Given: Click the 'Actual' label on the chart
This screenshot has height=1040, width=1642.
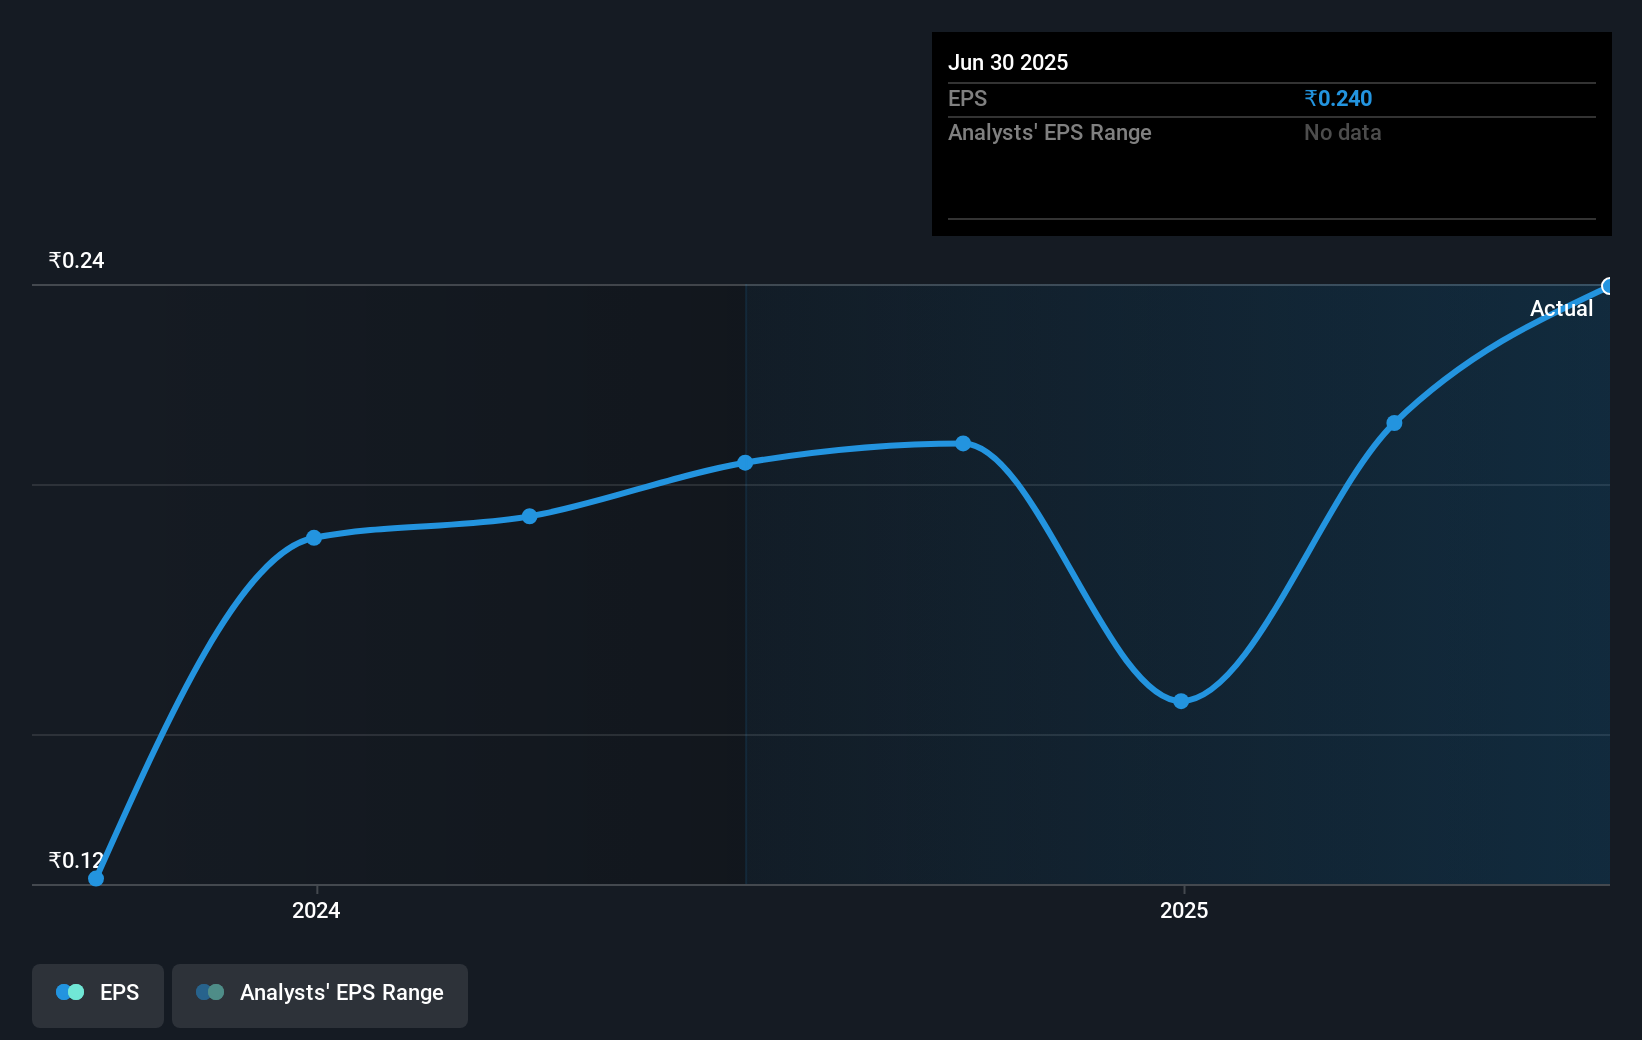Looking at the screenshot, I should [x=1561, y=309].
